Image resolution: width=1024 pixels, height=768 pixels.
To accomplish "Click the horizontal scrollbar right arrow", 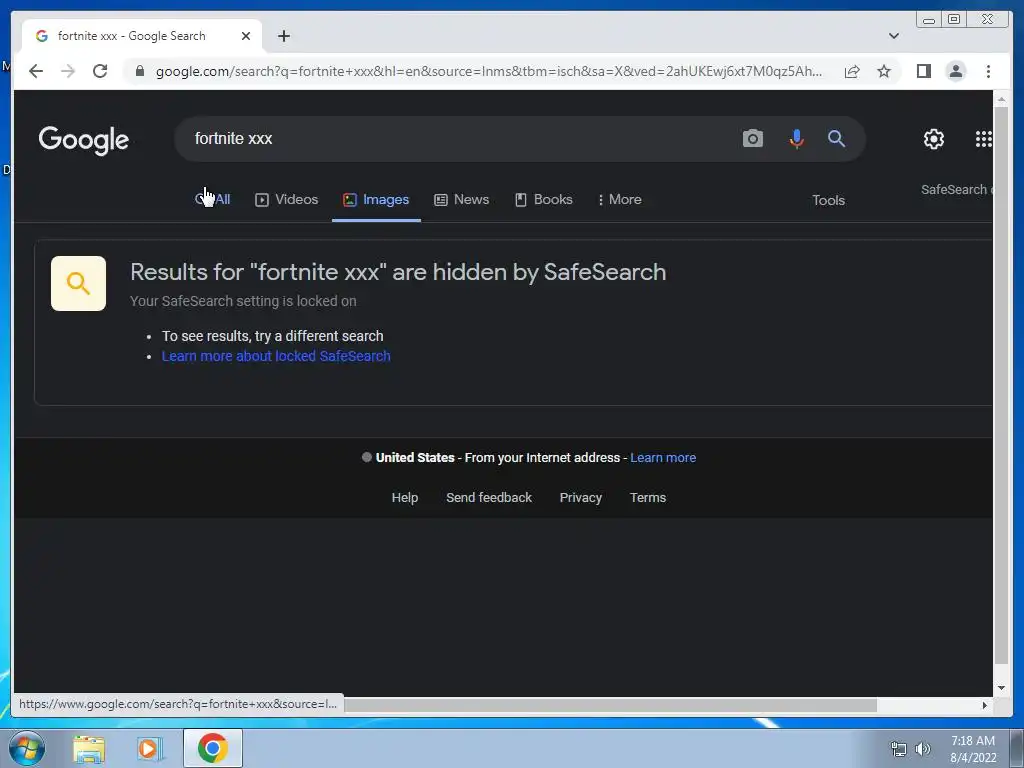I will (x=985, y=705).
